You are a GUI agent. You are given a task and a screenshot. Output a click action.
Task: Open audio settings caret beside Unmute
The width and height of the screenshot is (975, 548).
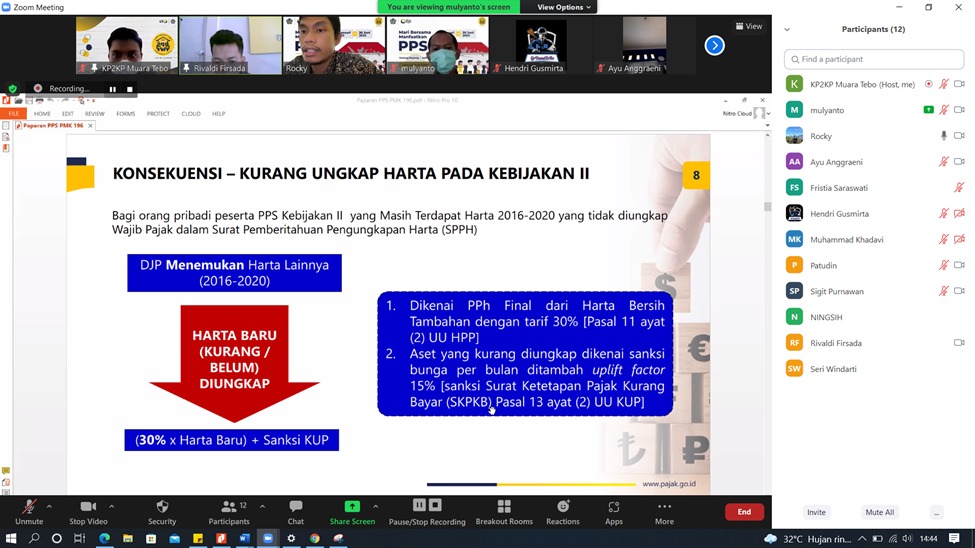[x=49, y=506]
